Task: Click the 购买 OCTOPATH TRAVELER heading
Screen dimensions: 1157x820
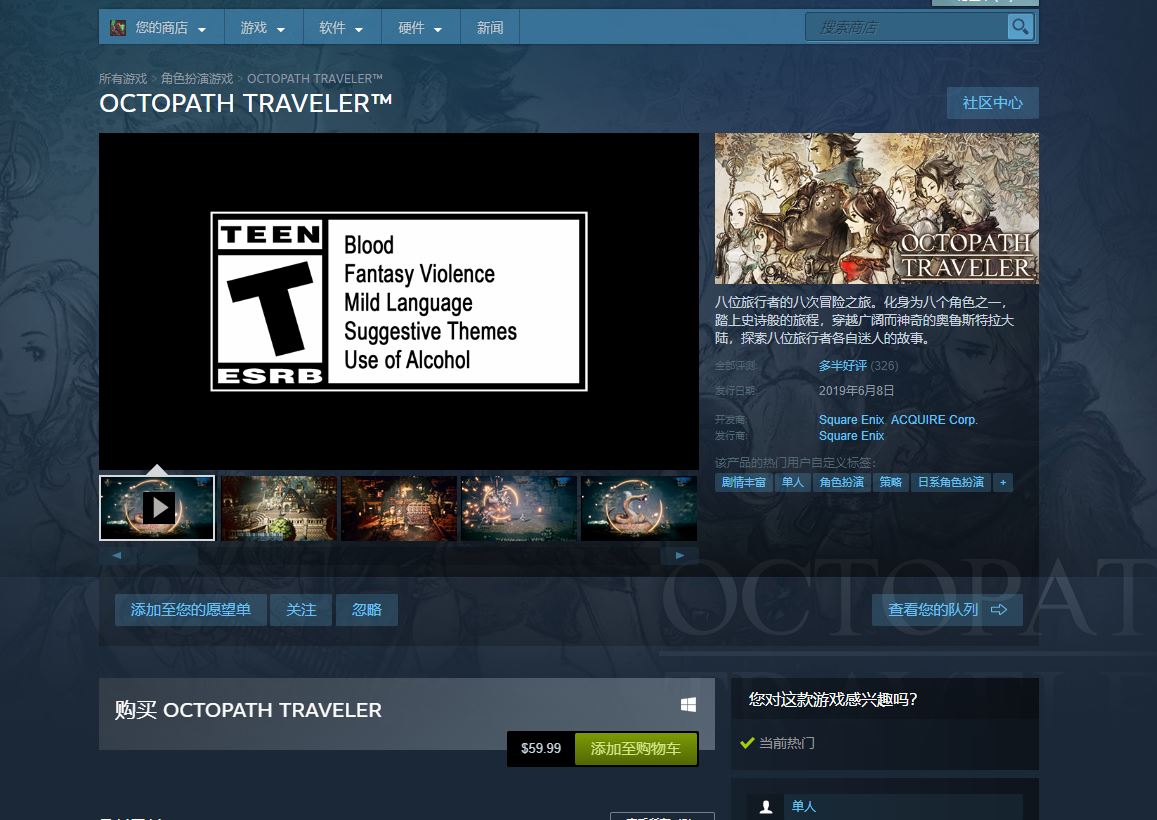Action: pos(248,710)
